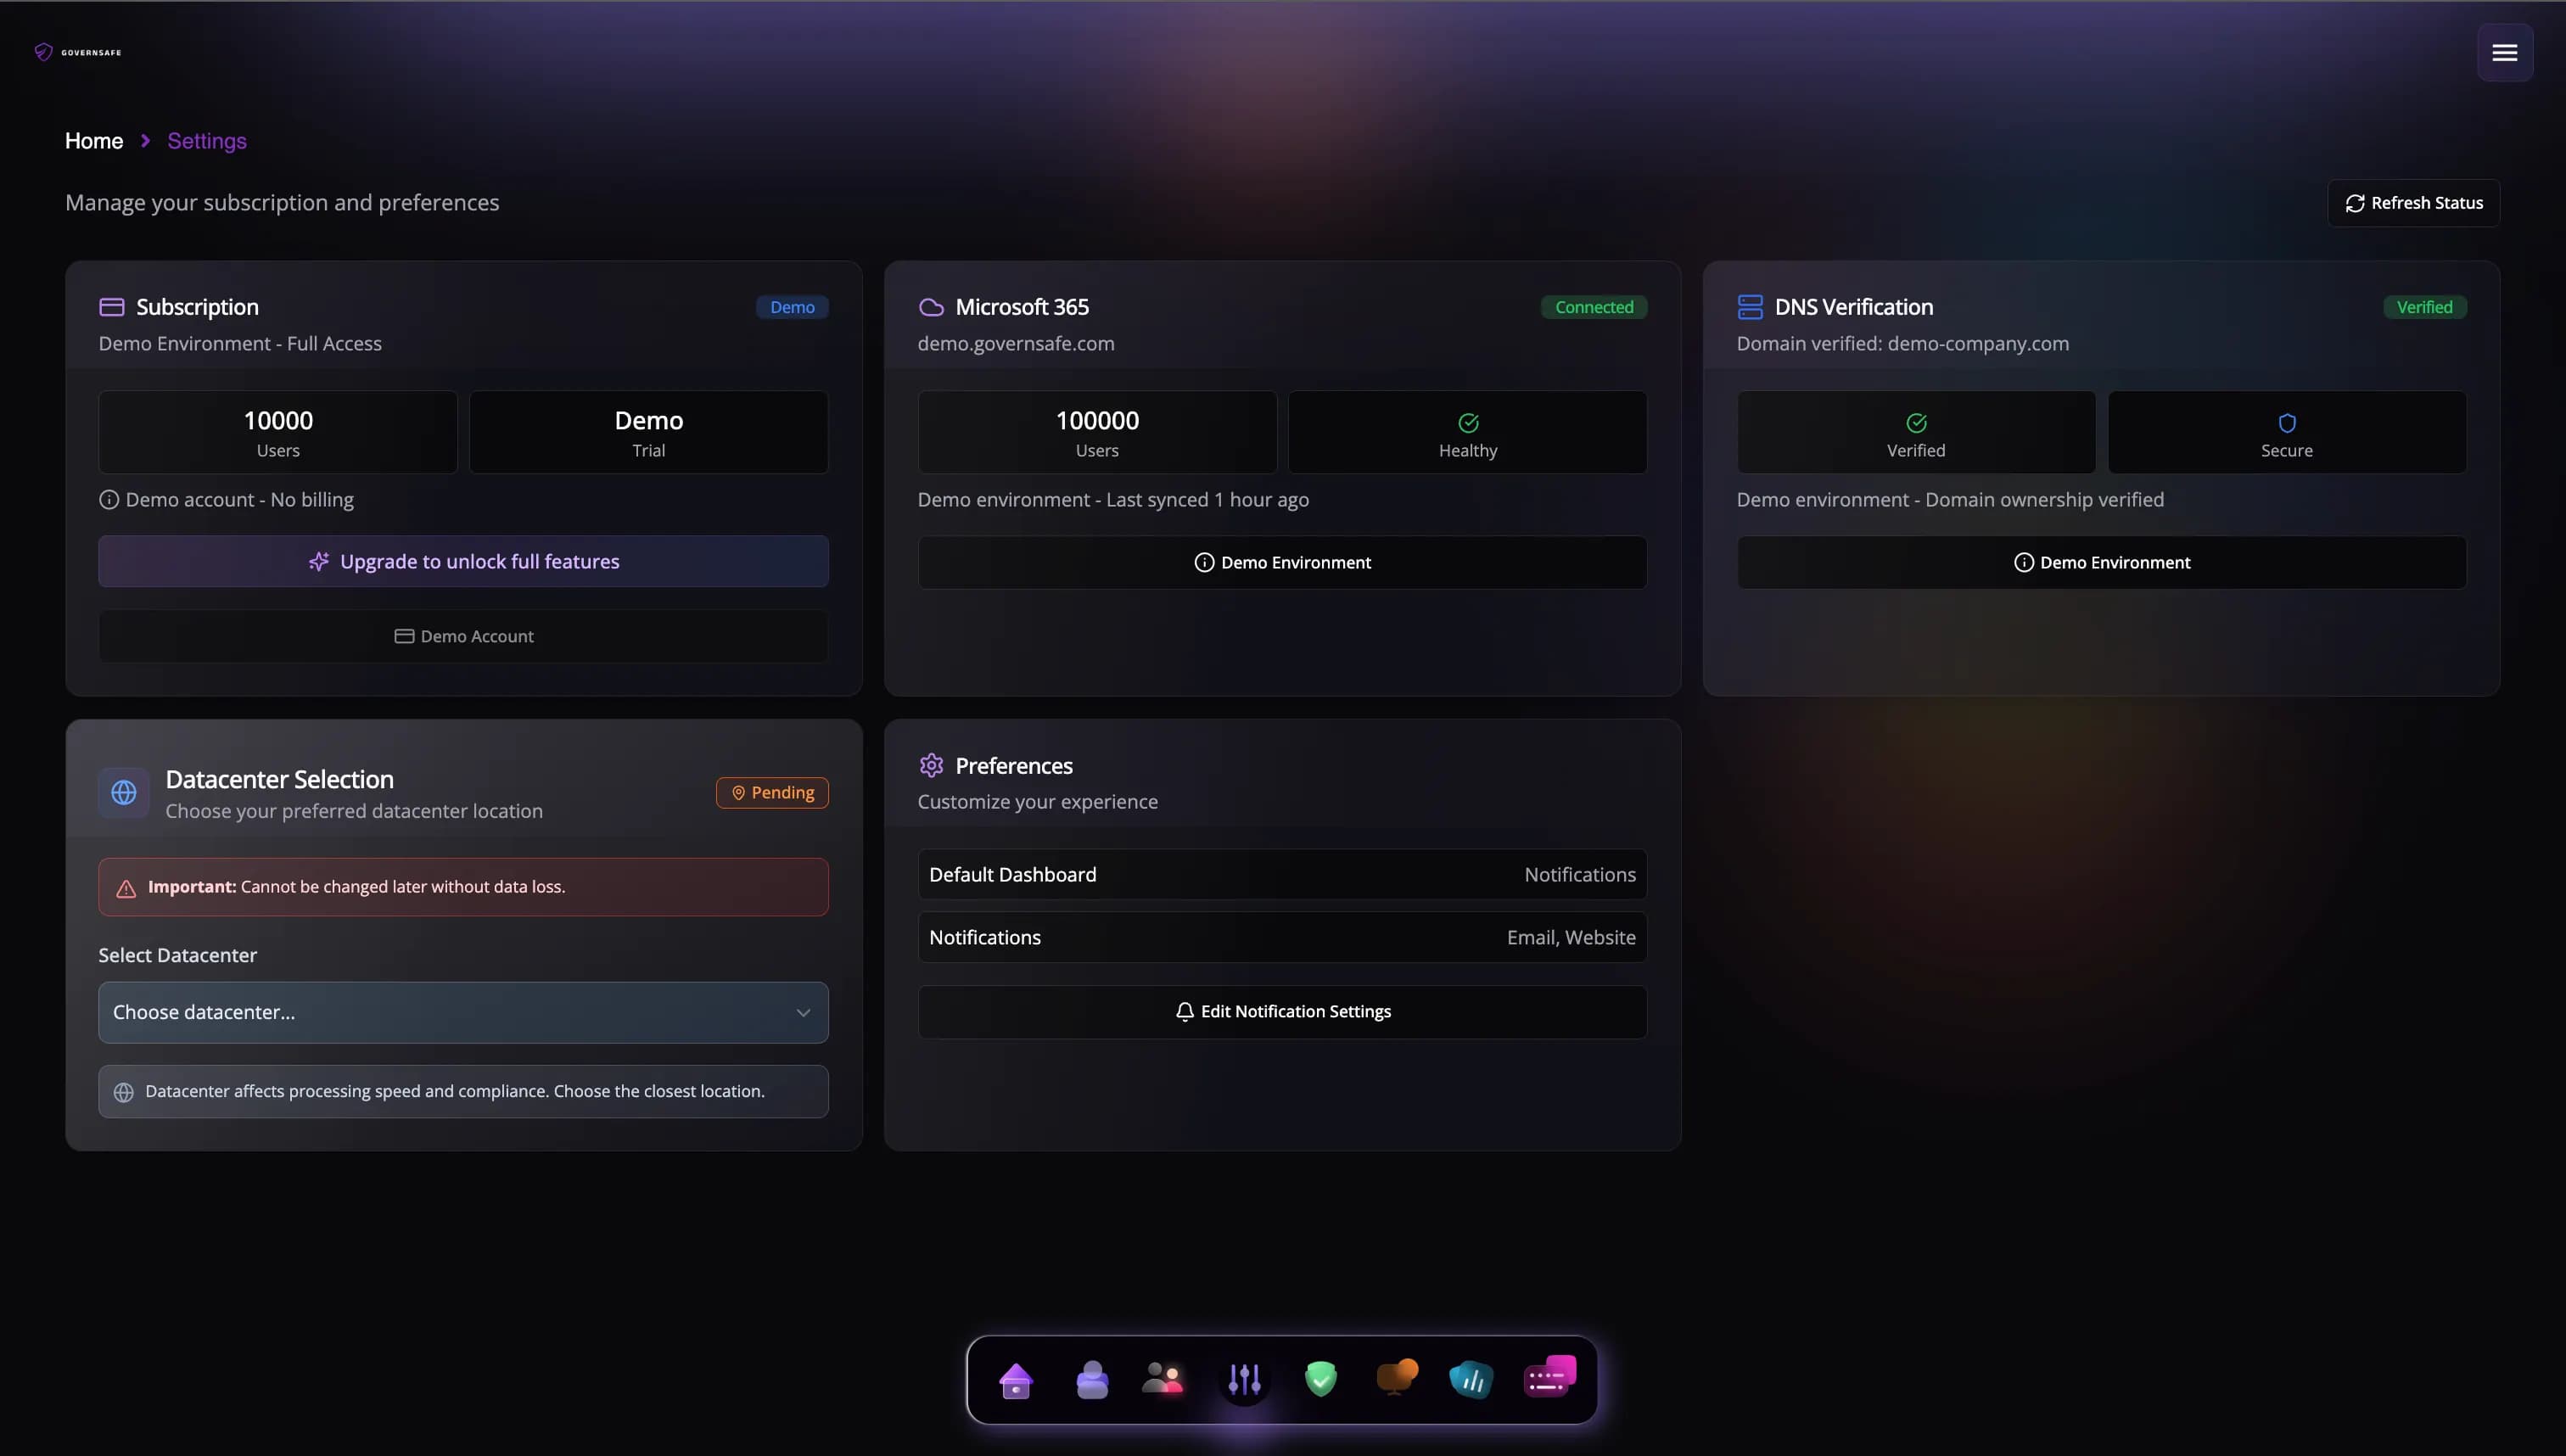Open the settings sliders icon in the dock

(x=1245, y=1380)
